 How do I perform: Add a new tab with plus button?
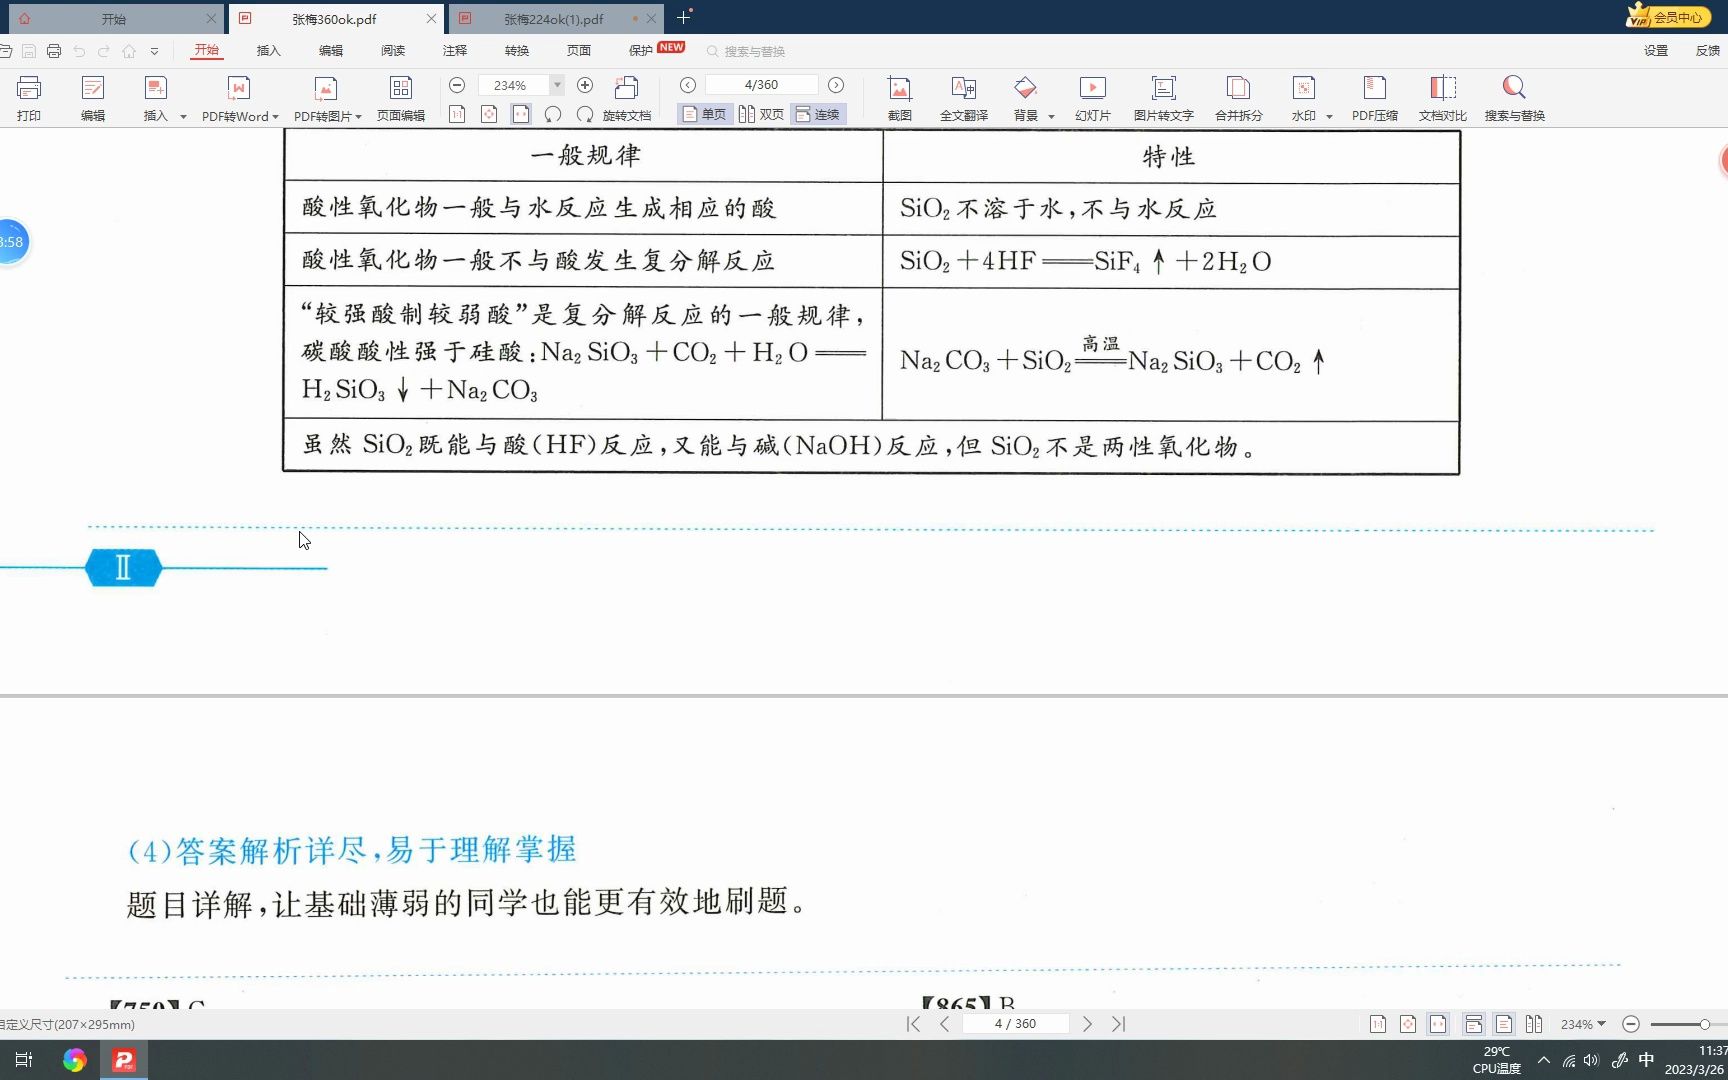684,17
